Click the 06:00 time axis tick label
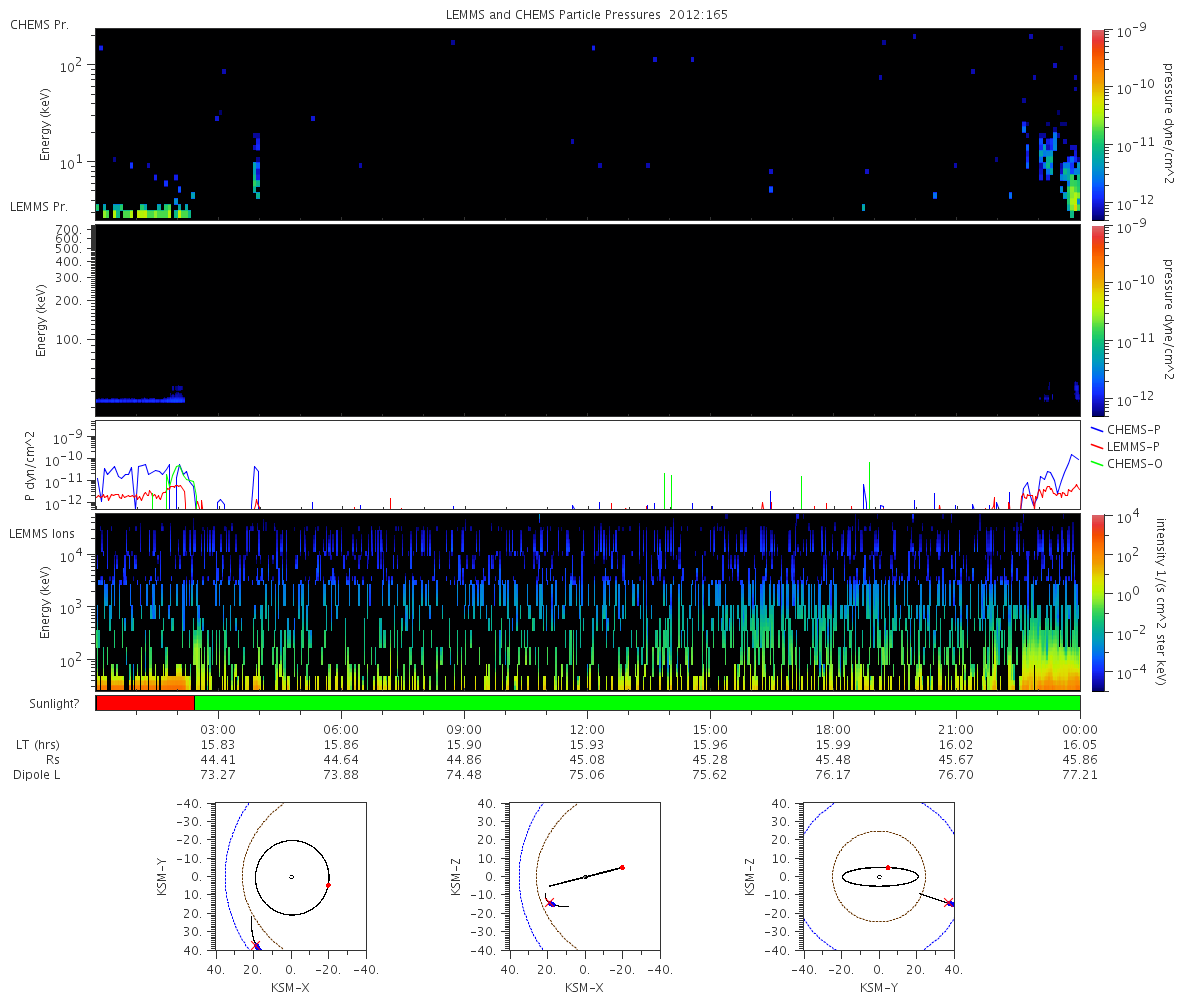Viewport: 1200px width, 1000px height. [x=341, y=729]
